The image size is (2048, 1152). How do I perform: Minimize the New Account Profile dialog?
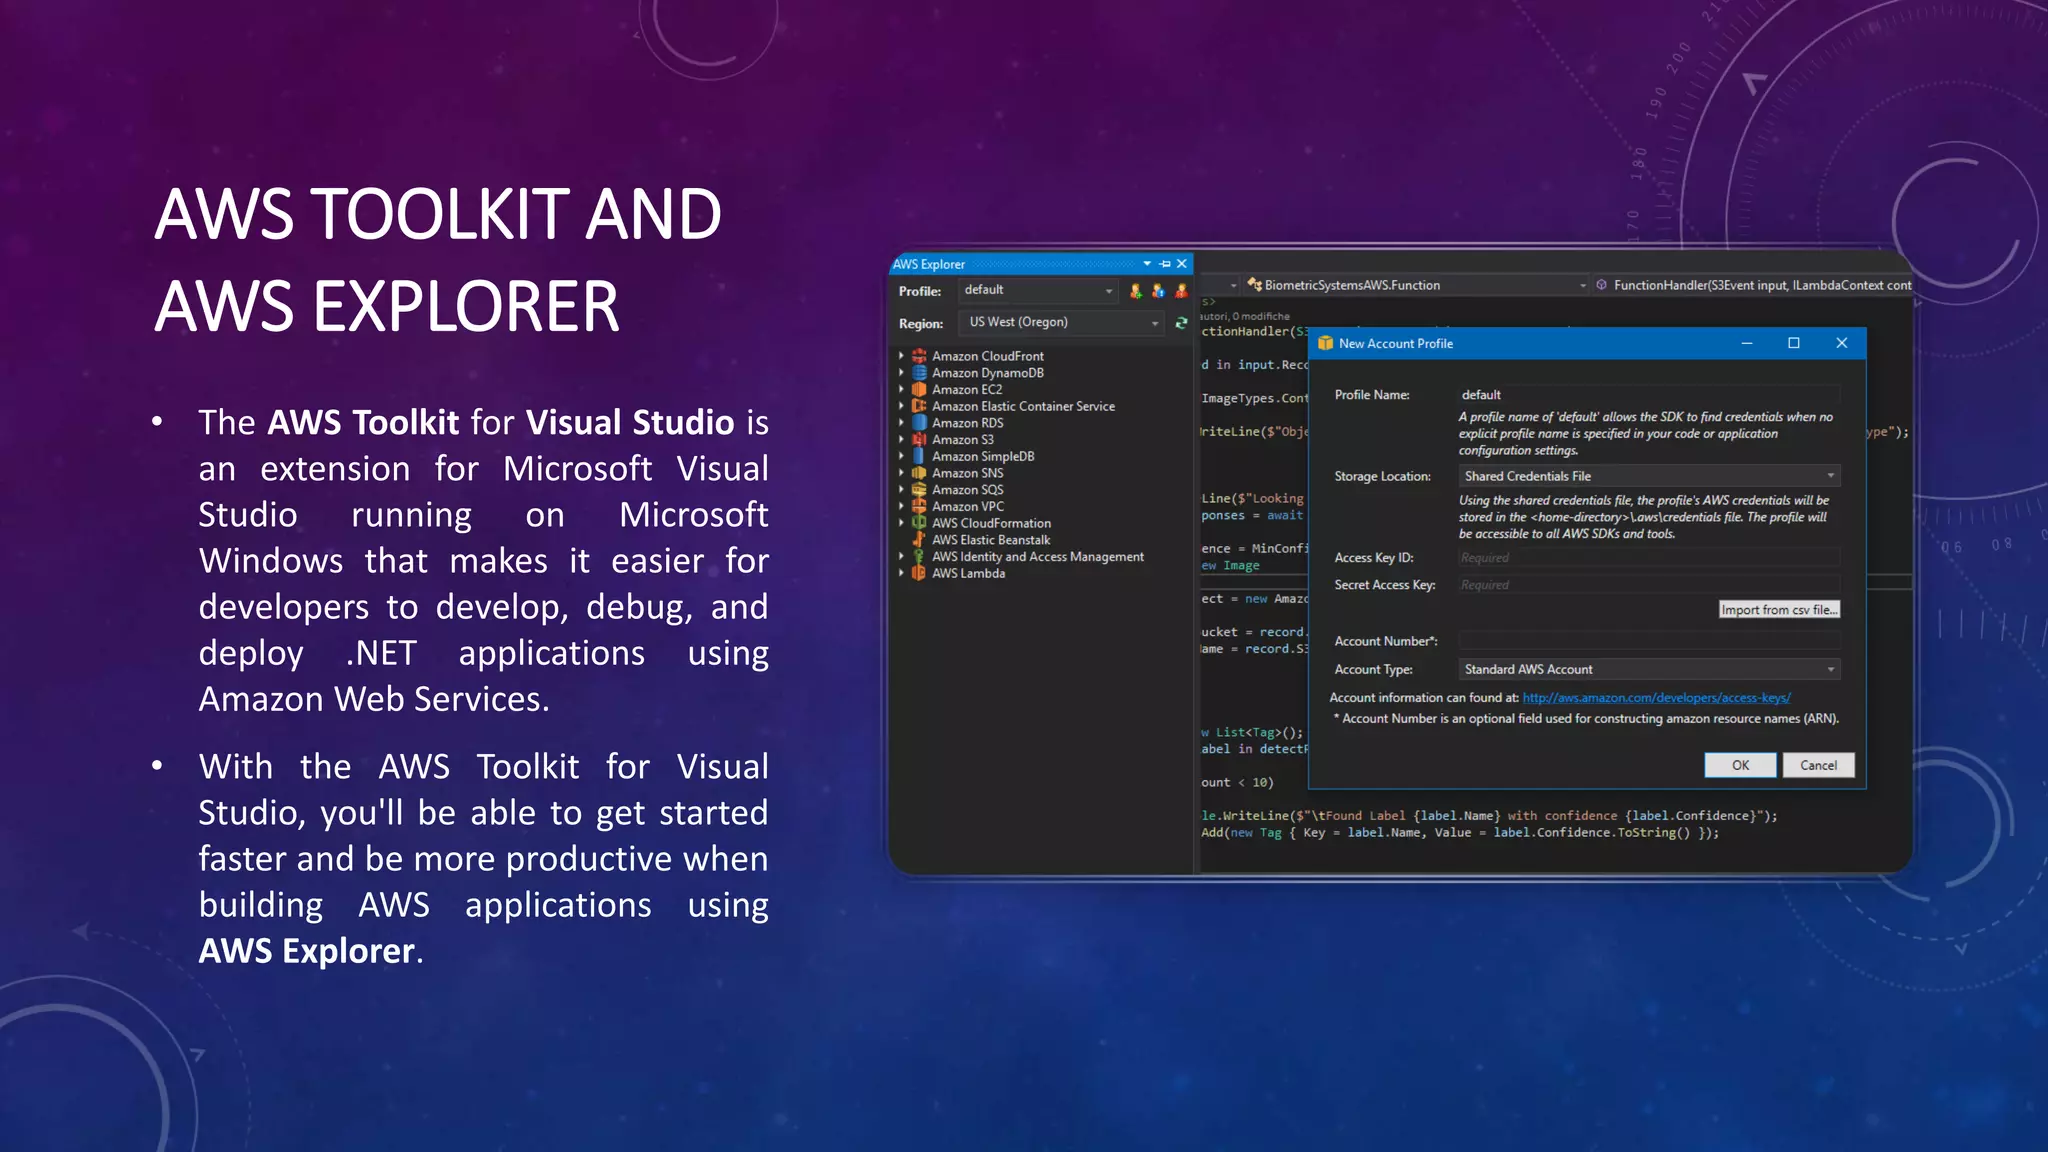(x=1747, y=343)
